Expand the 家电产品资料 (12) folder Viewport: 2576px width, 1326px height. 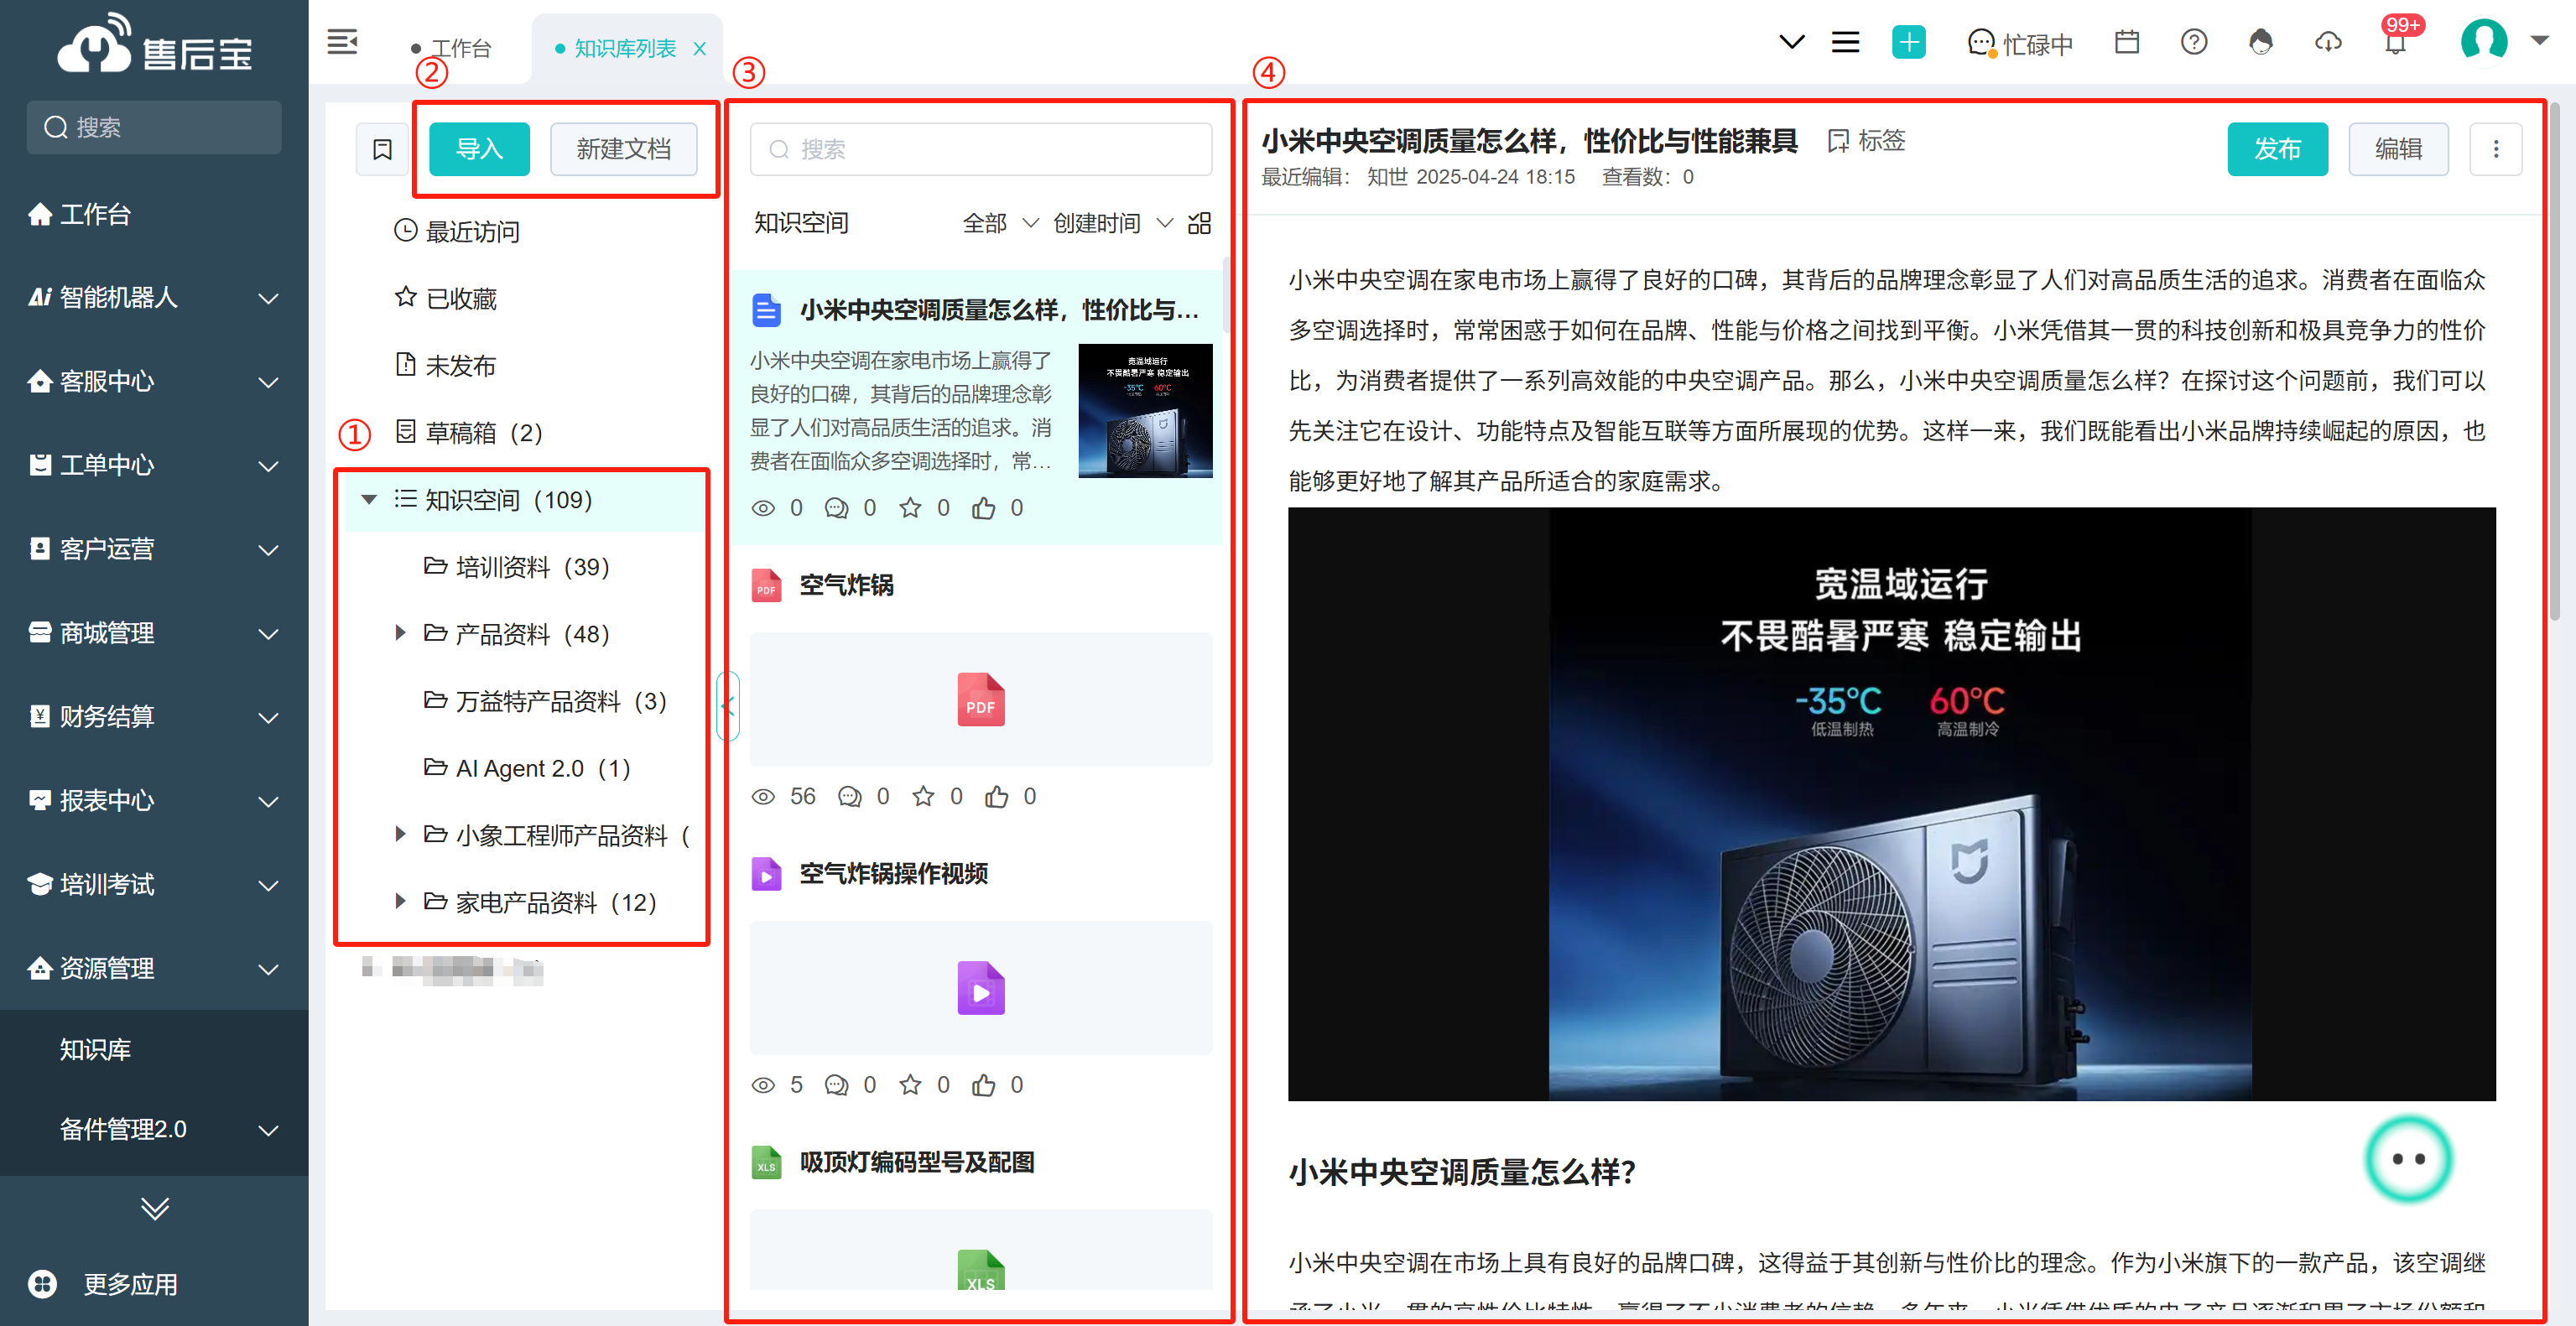pos(400,901)
